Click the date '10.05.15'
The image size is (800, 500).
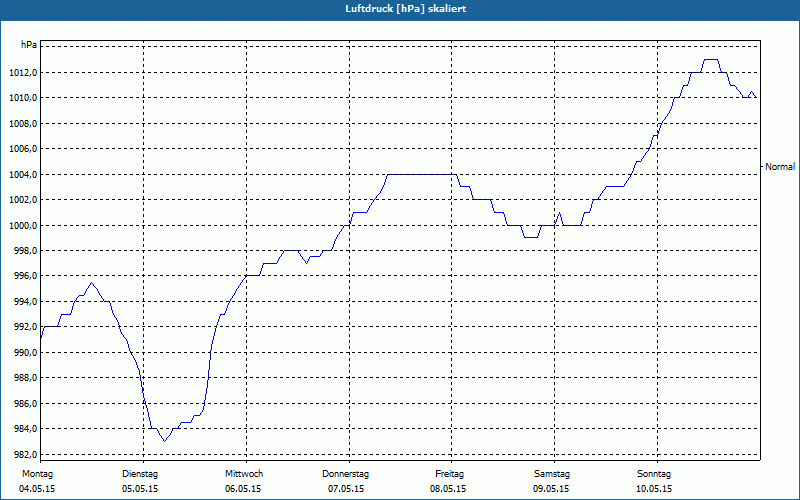pos(654,489)
